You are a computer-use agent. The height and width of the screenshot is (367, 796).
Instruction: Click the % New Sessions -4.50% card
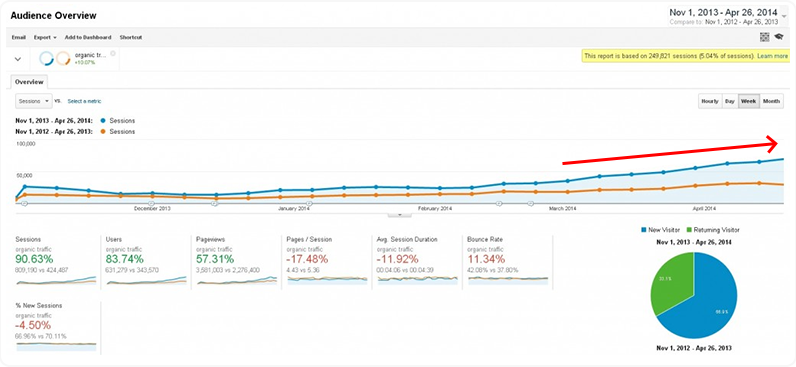coord(56,328)
